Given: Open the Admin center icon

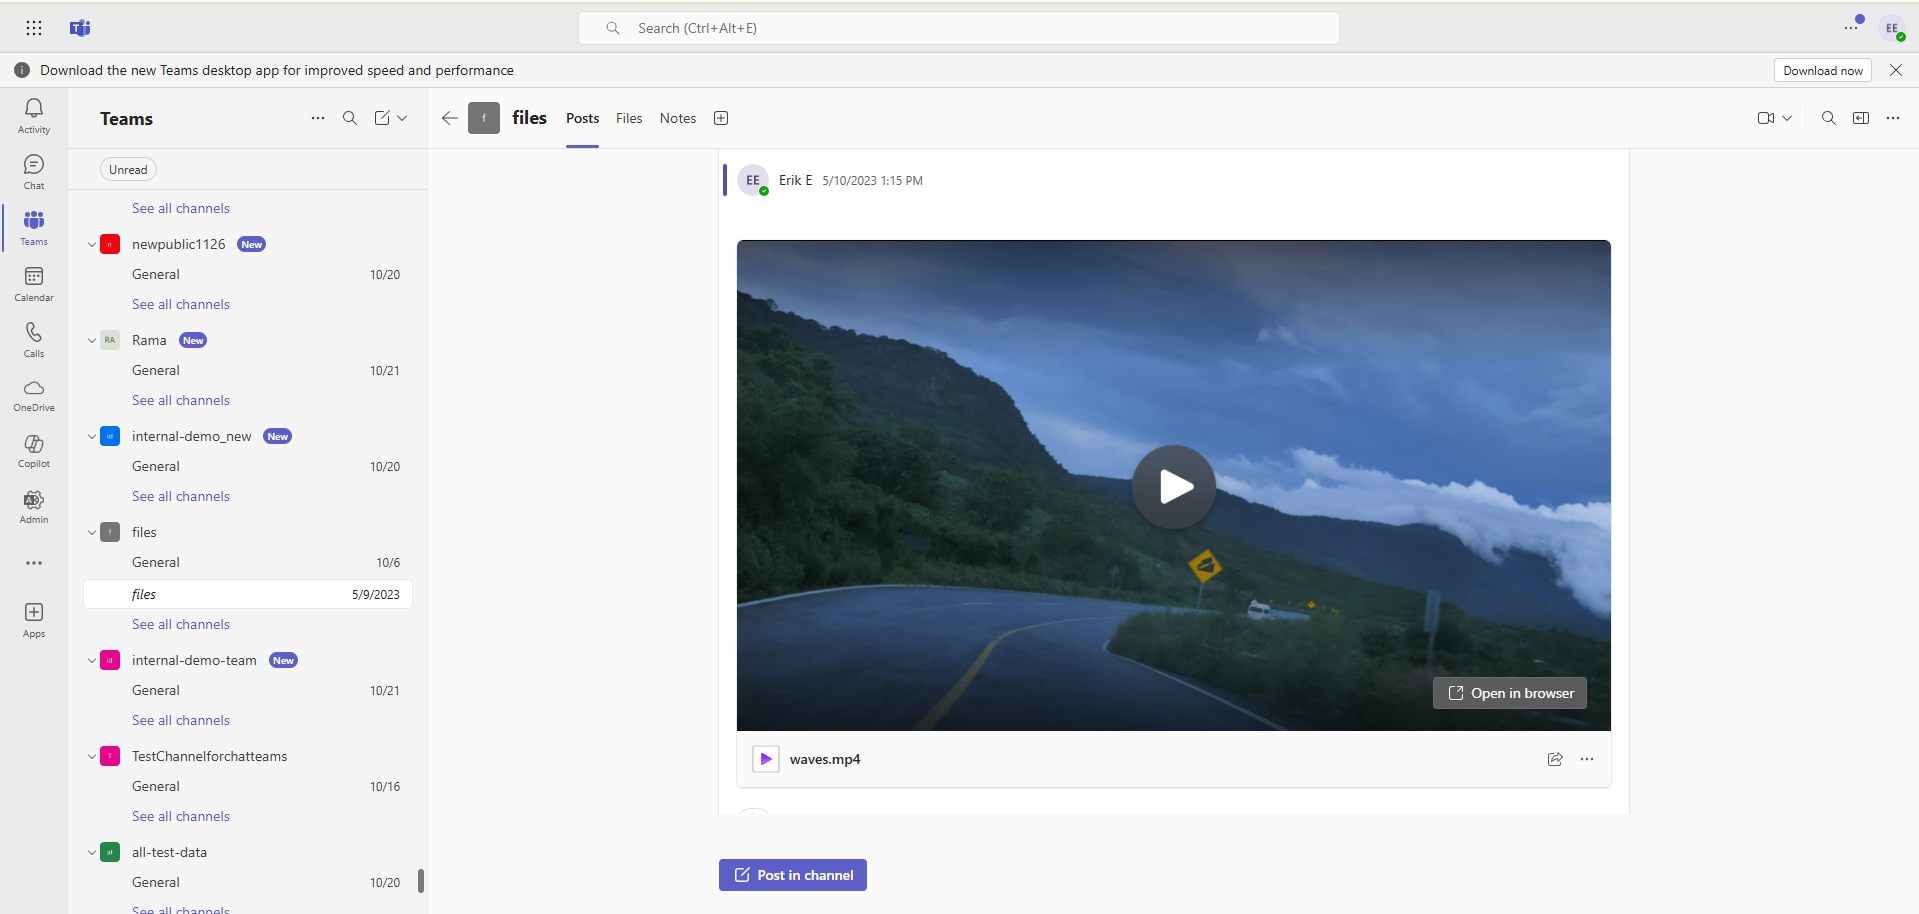Looking at the screenshot, I should tap(33, 507).
